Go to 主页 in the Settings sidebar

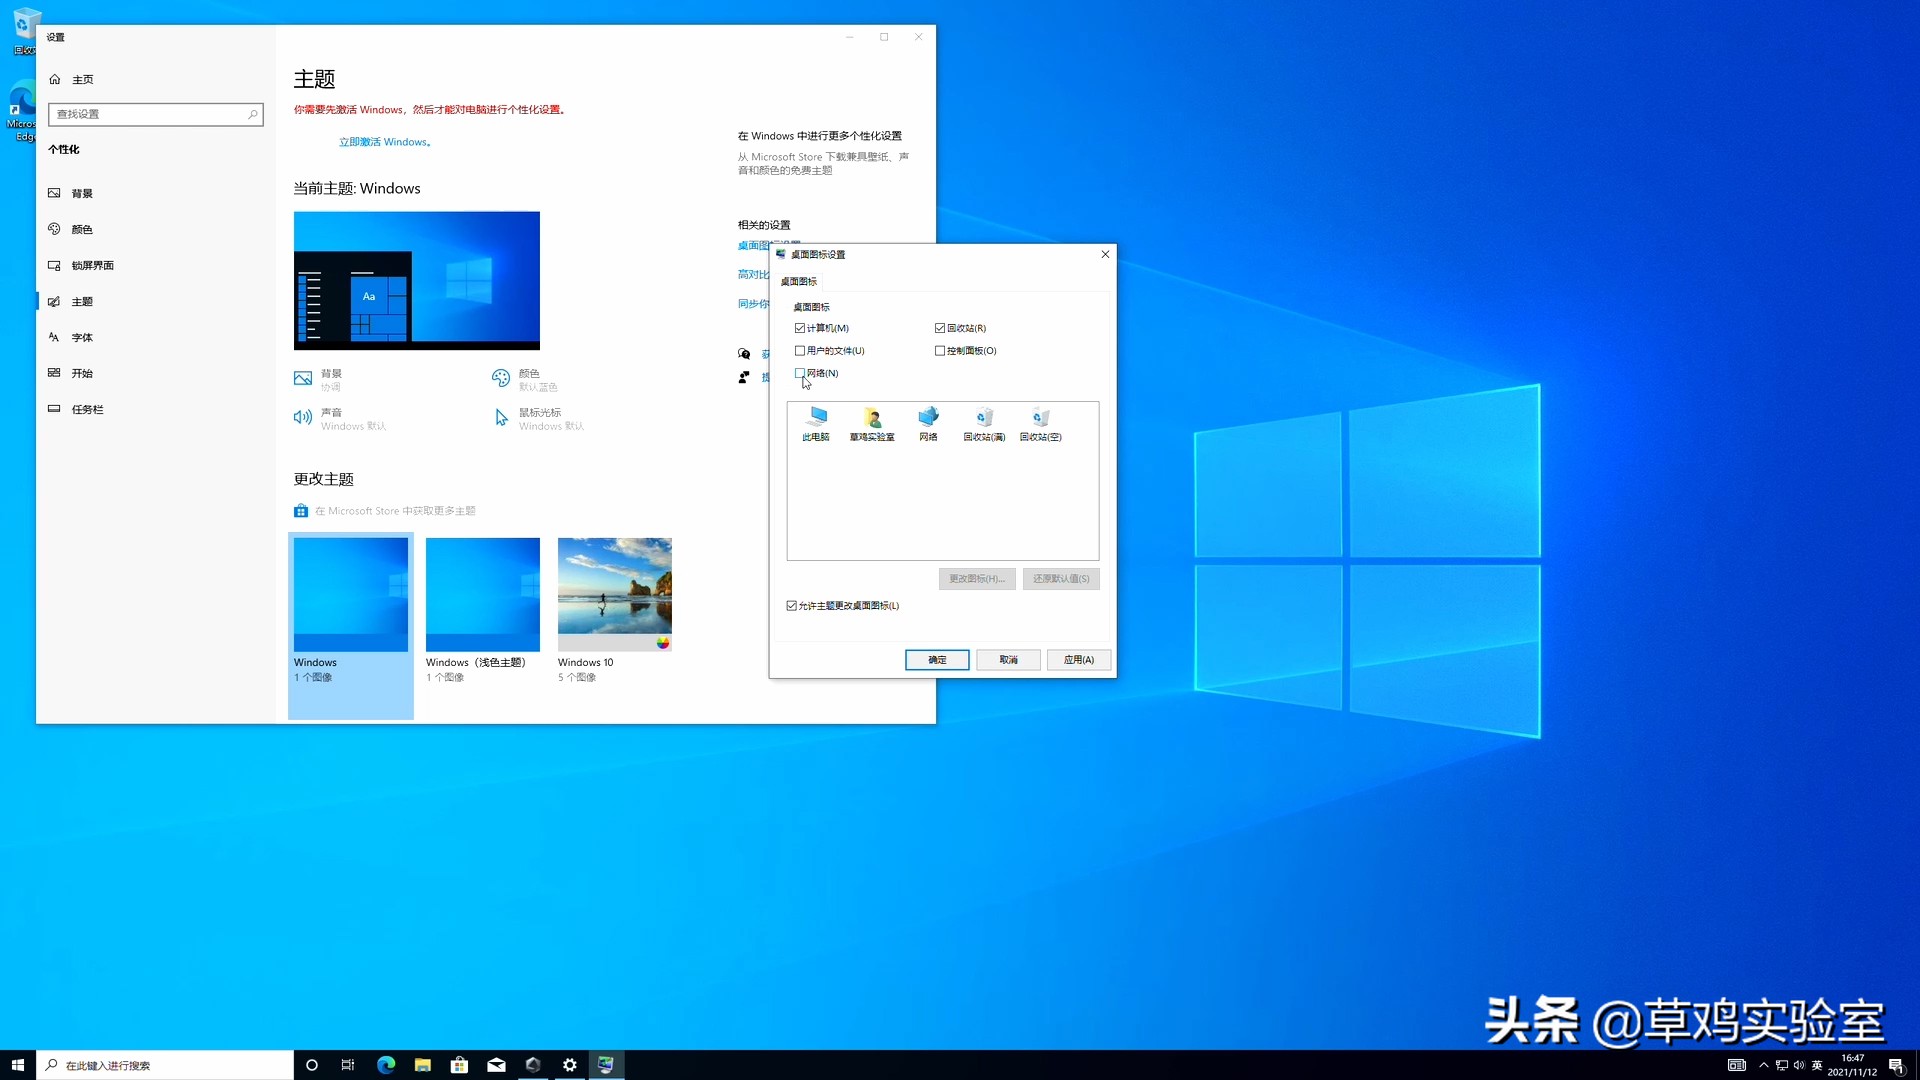(x=80, y=78)
